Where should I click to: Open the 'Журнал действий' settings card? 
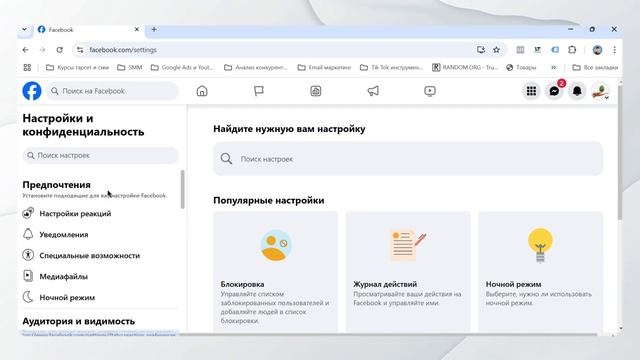click(408, 272)
